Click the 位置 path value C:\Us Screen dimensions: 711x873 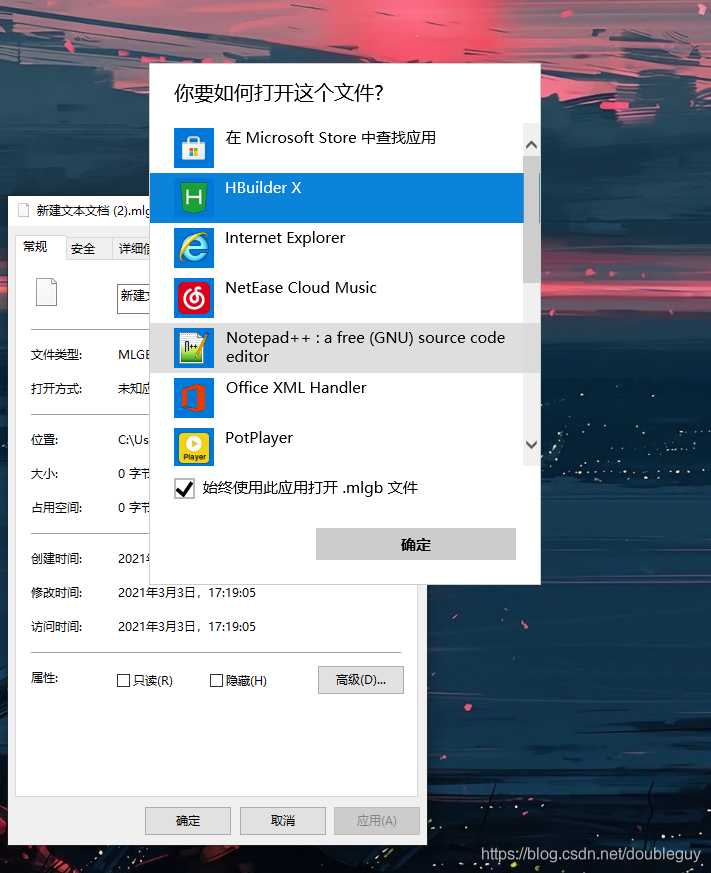pos(133,440)
